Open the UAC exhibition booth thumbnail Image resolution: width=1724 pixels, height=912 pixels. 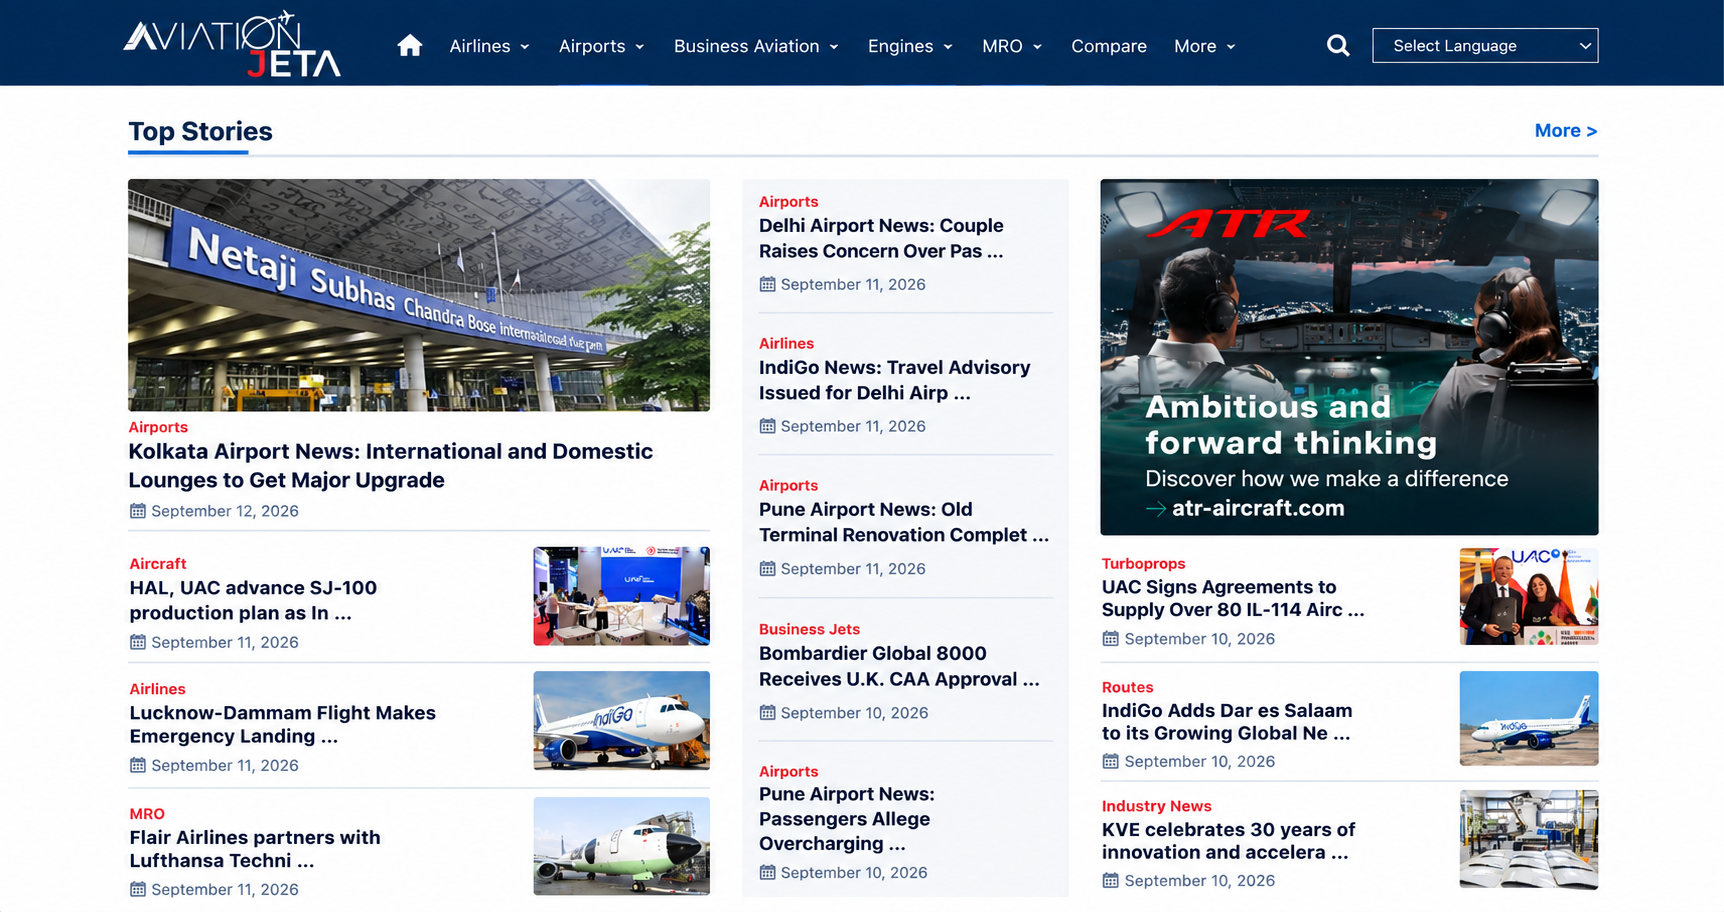click(622, 596)
